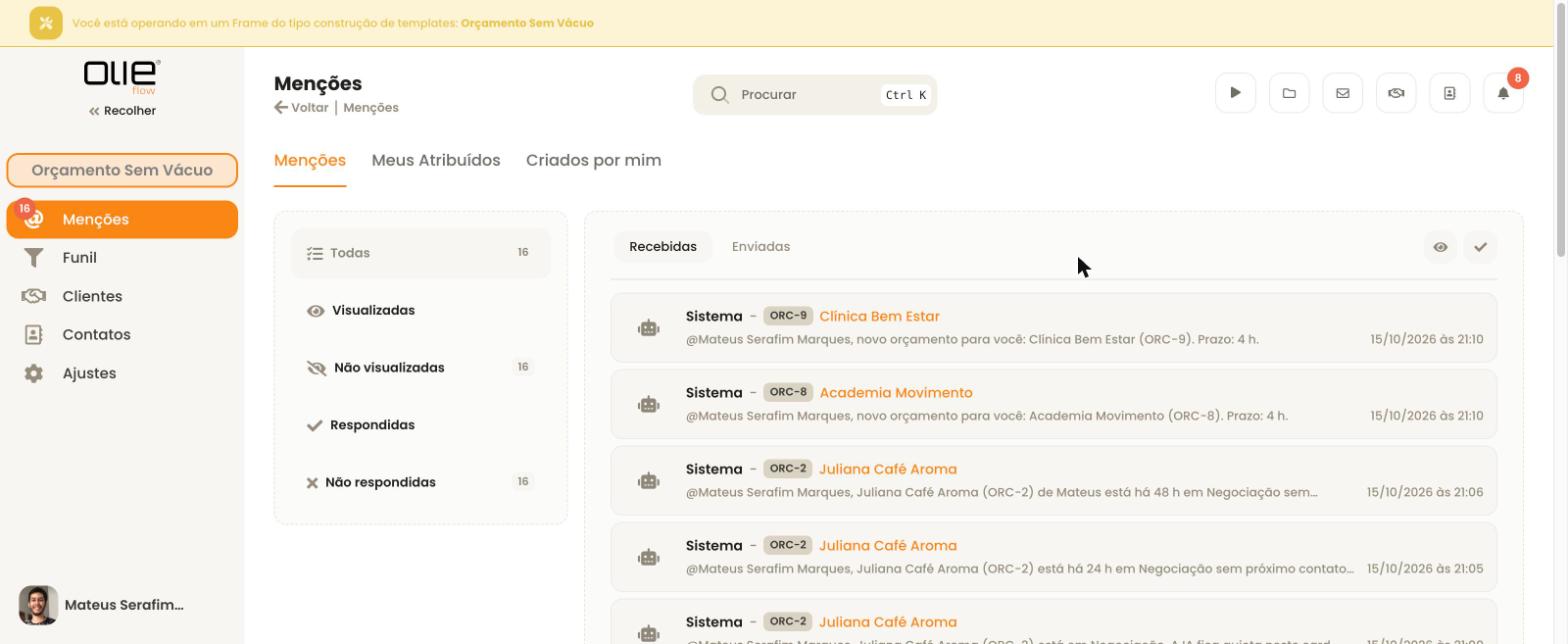
Task: Click the Funil funnel icon in sidebar
Action: 33,258
